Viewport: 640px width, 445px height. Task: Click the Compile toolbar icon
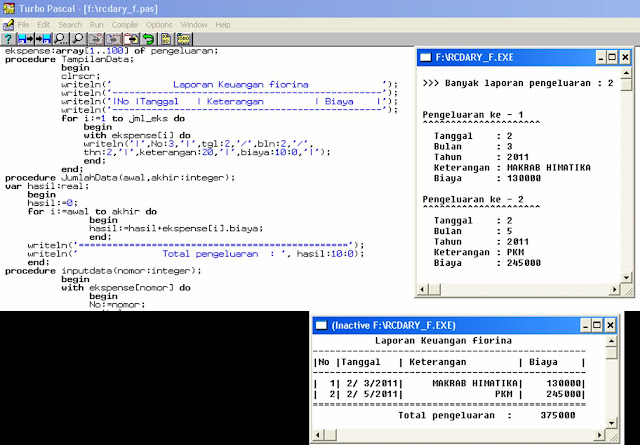pyautogui.click(x=166, y=39)
